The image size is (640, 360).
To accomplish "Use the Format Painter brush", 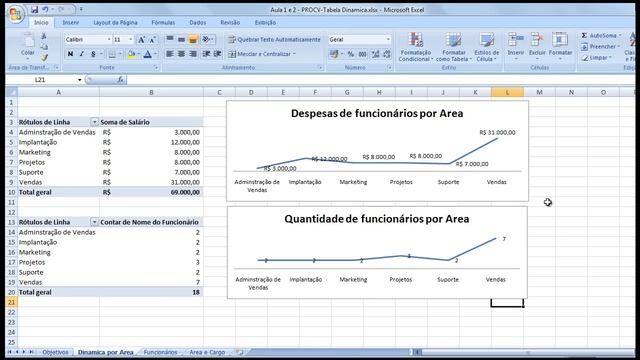I will [44, 58].
